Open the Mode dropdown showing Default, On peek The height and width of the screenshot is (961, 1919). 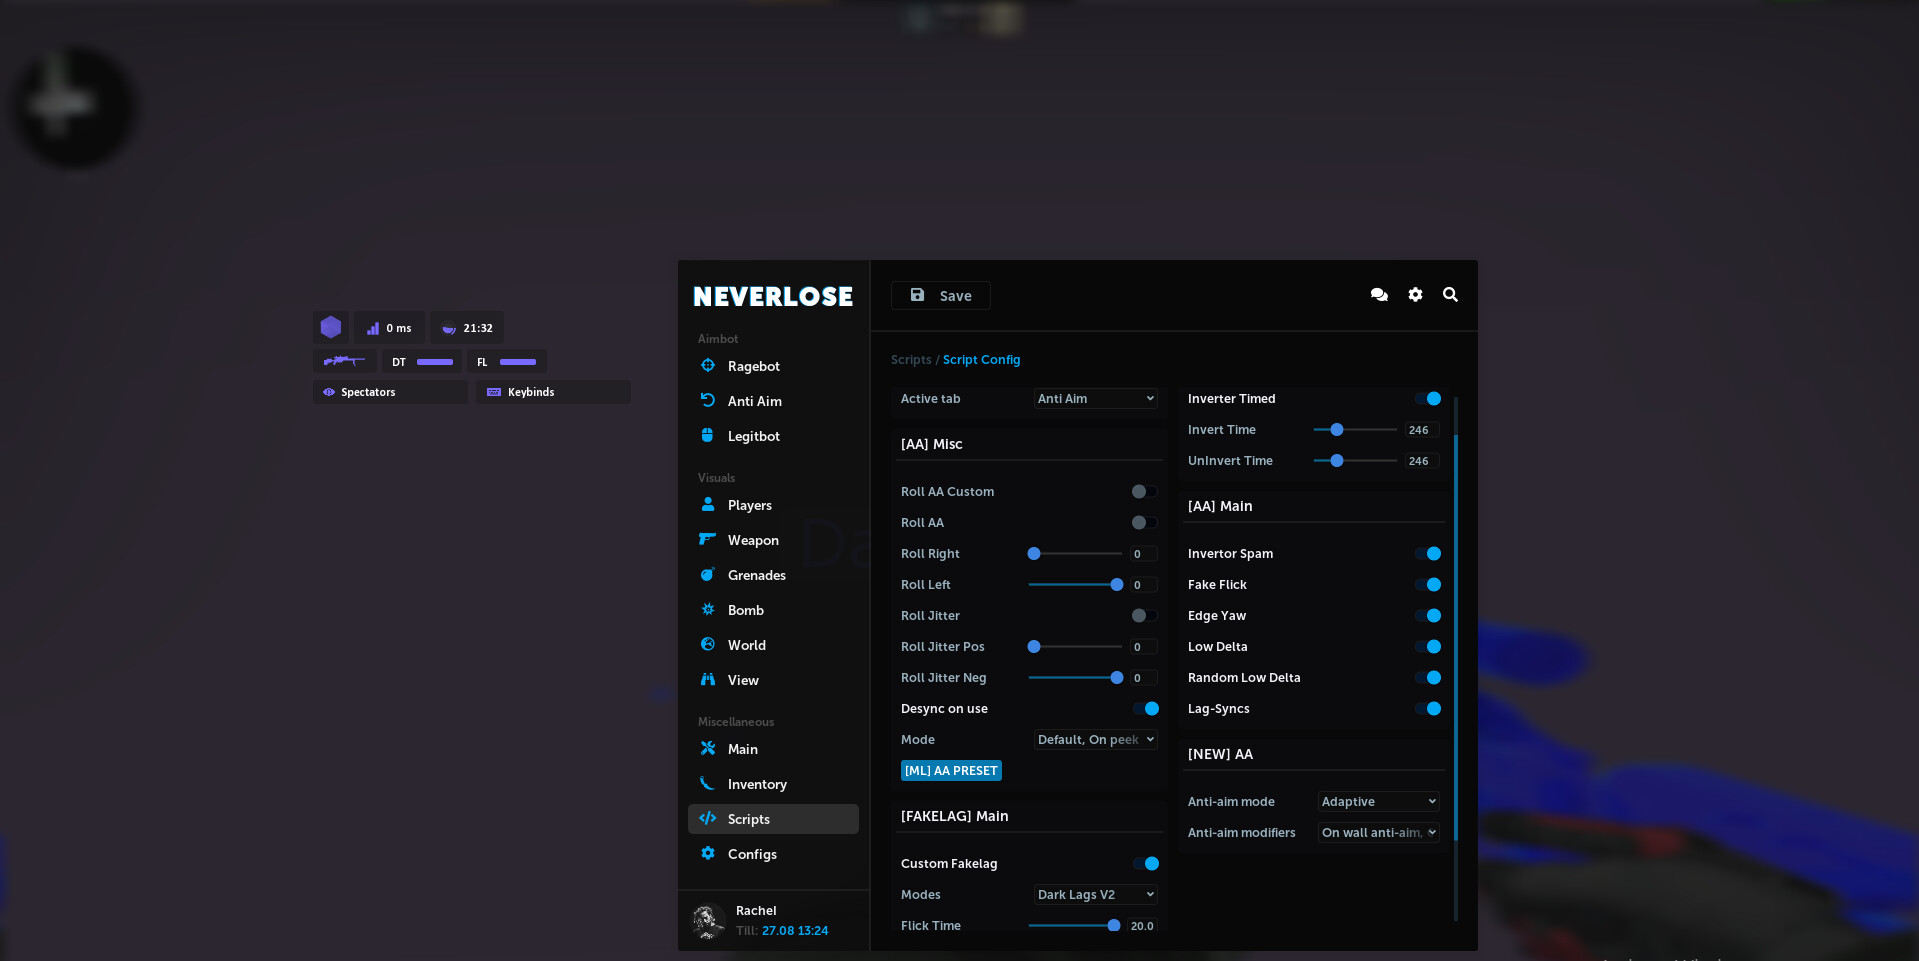[1095, 739]
